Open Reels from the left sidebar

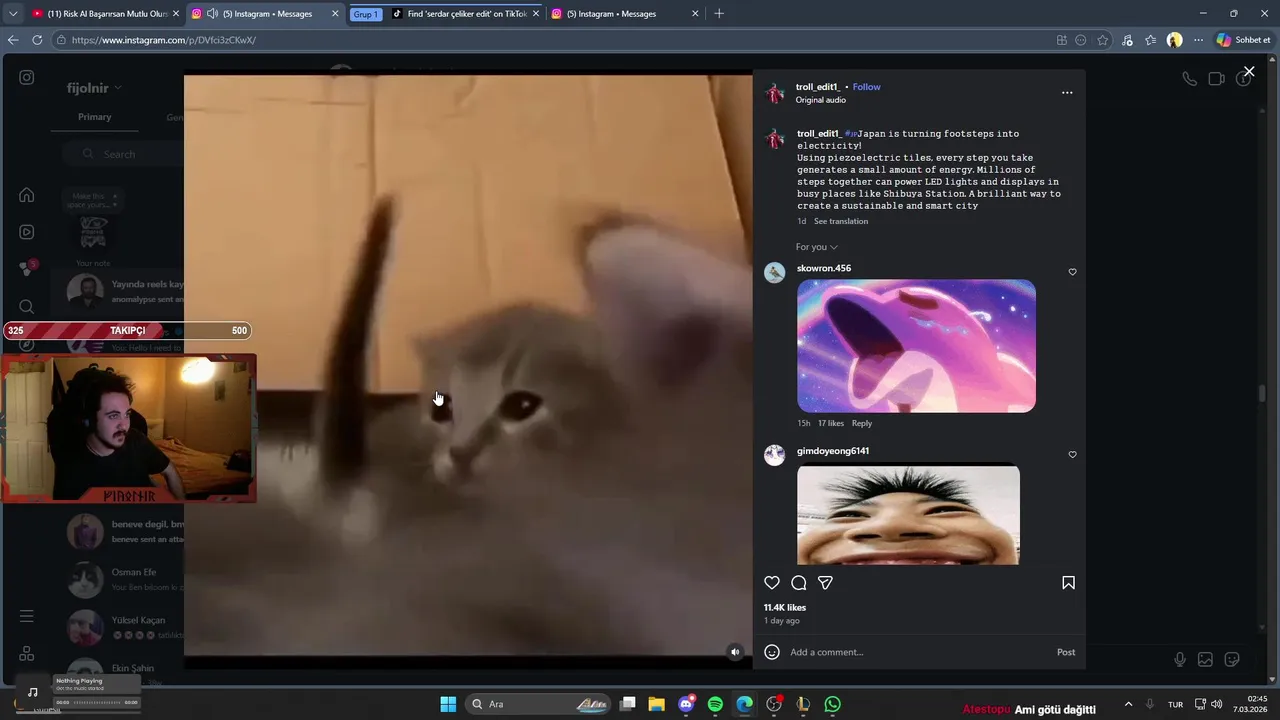(27, 232)
